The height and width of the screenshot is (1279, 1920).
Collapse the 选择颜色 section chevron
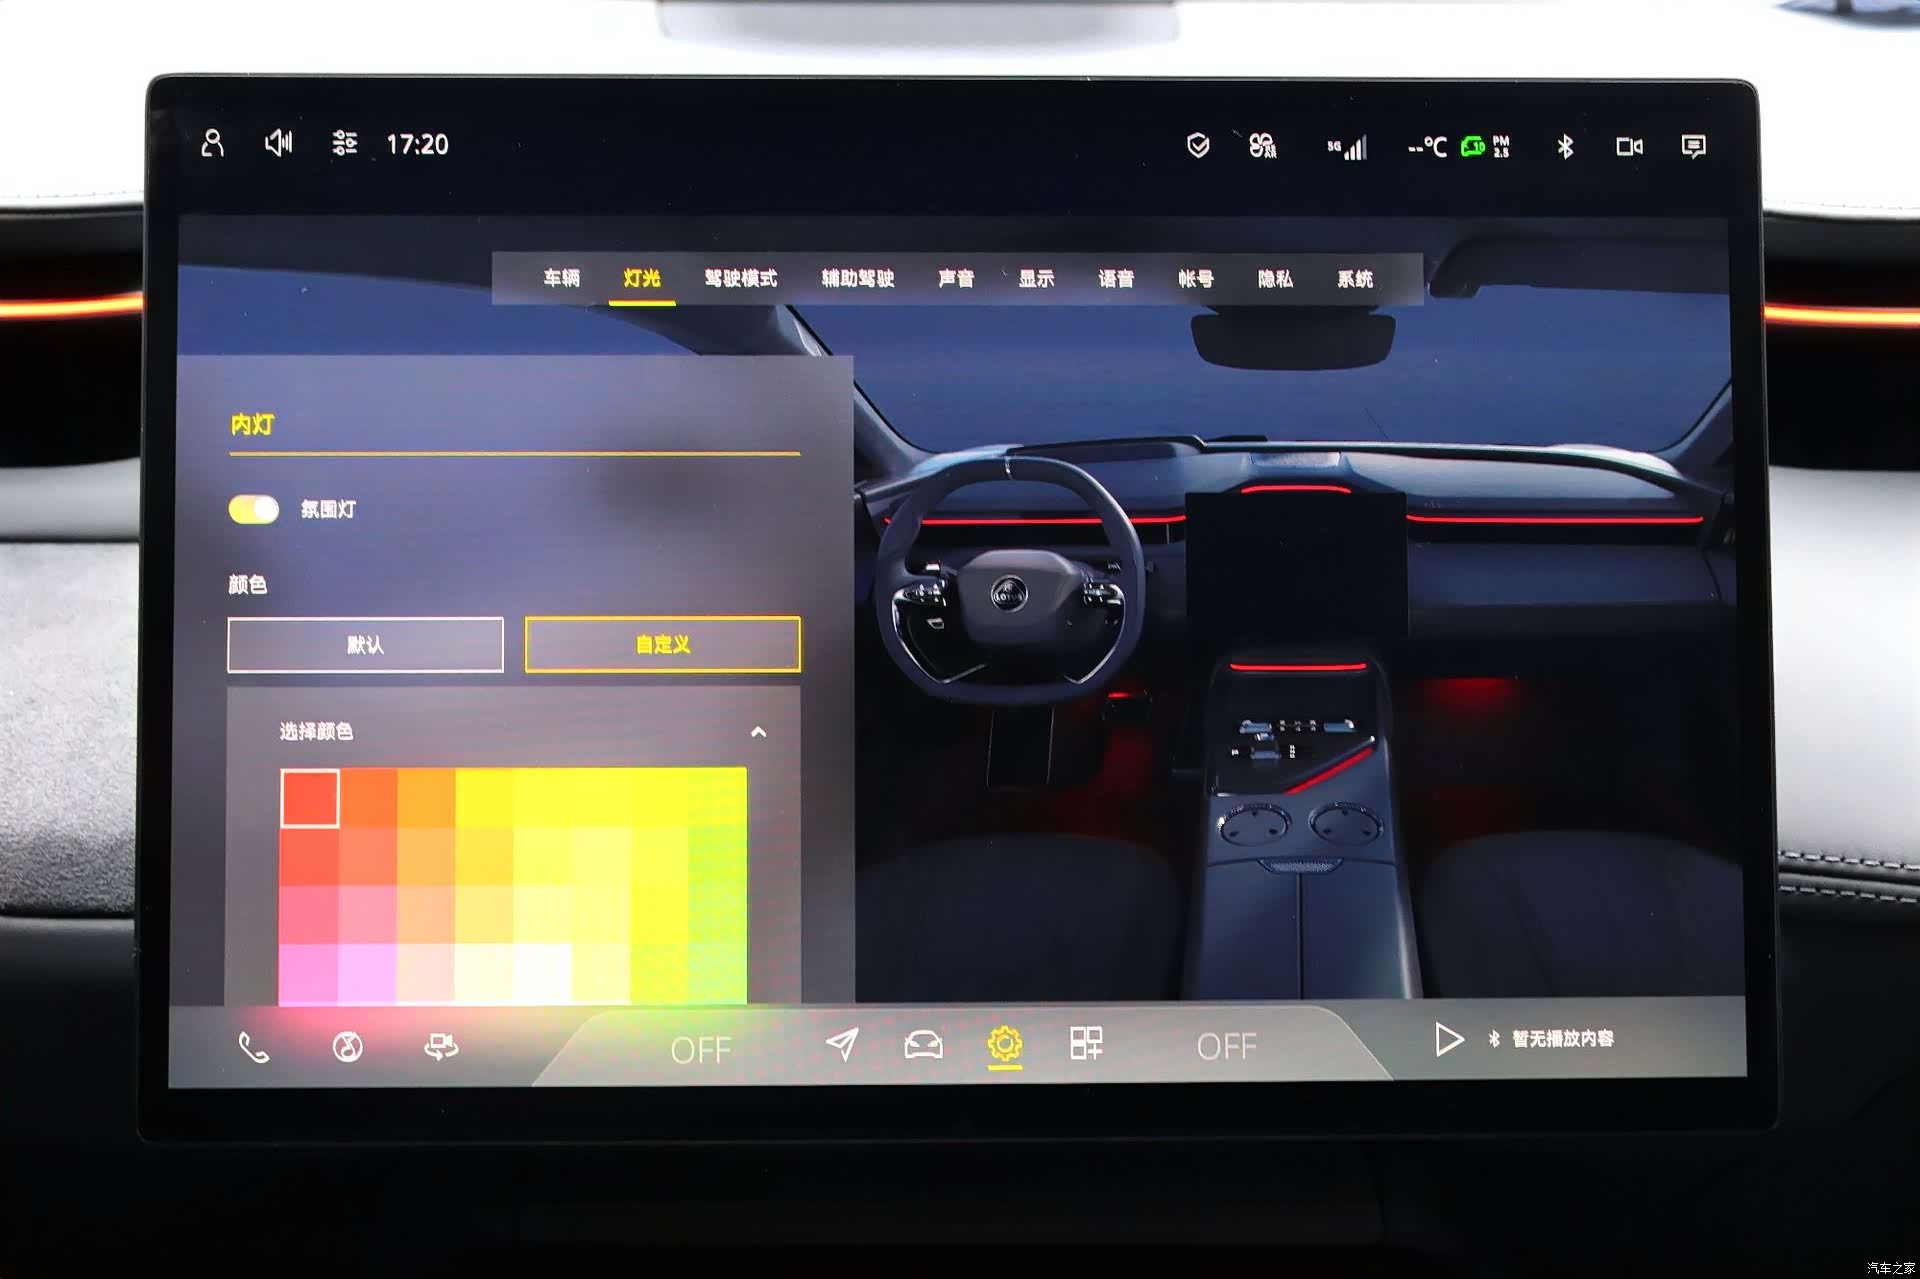[x=759, y=732]
